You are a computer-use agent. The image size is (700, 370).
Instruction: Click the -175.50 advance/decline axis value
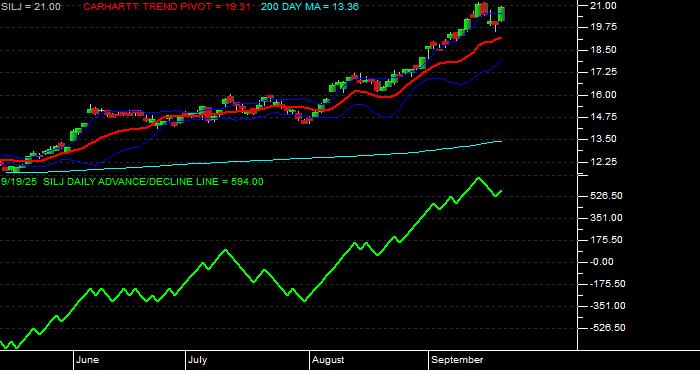(608, 284)
